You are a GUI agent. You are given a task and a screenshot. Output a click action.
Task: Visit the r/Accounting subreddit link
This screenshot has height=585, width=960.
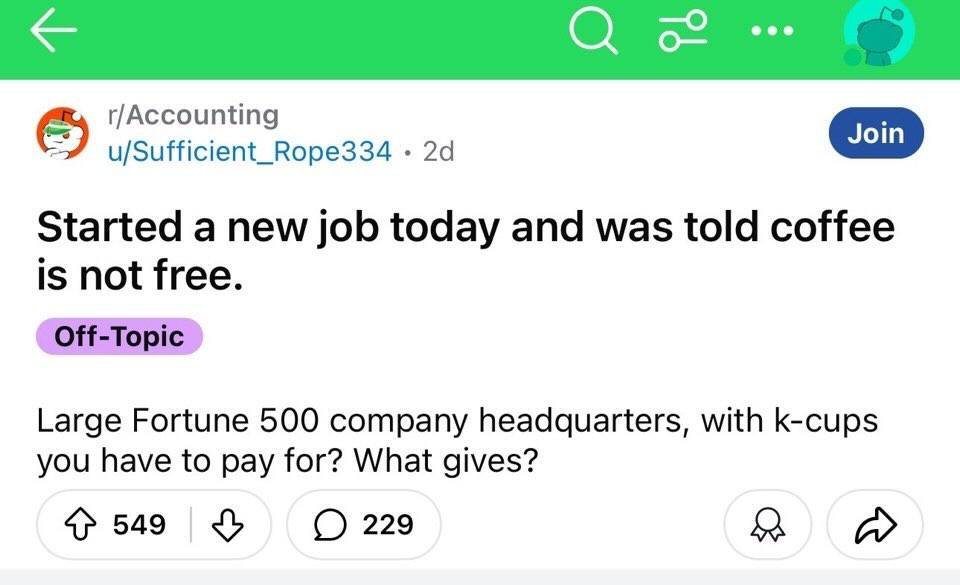point(193,115)
